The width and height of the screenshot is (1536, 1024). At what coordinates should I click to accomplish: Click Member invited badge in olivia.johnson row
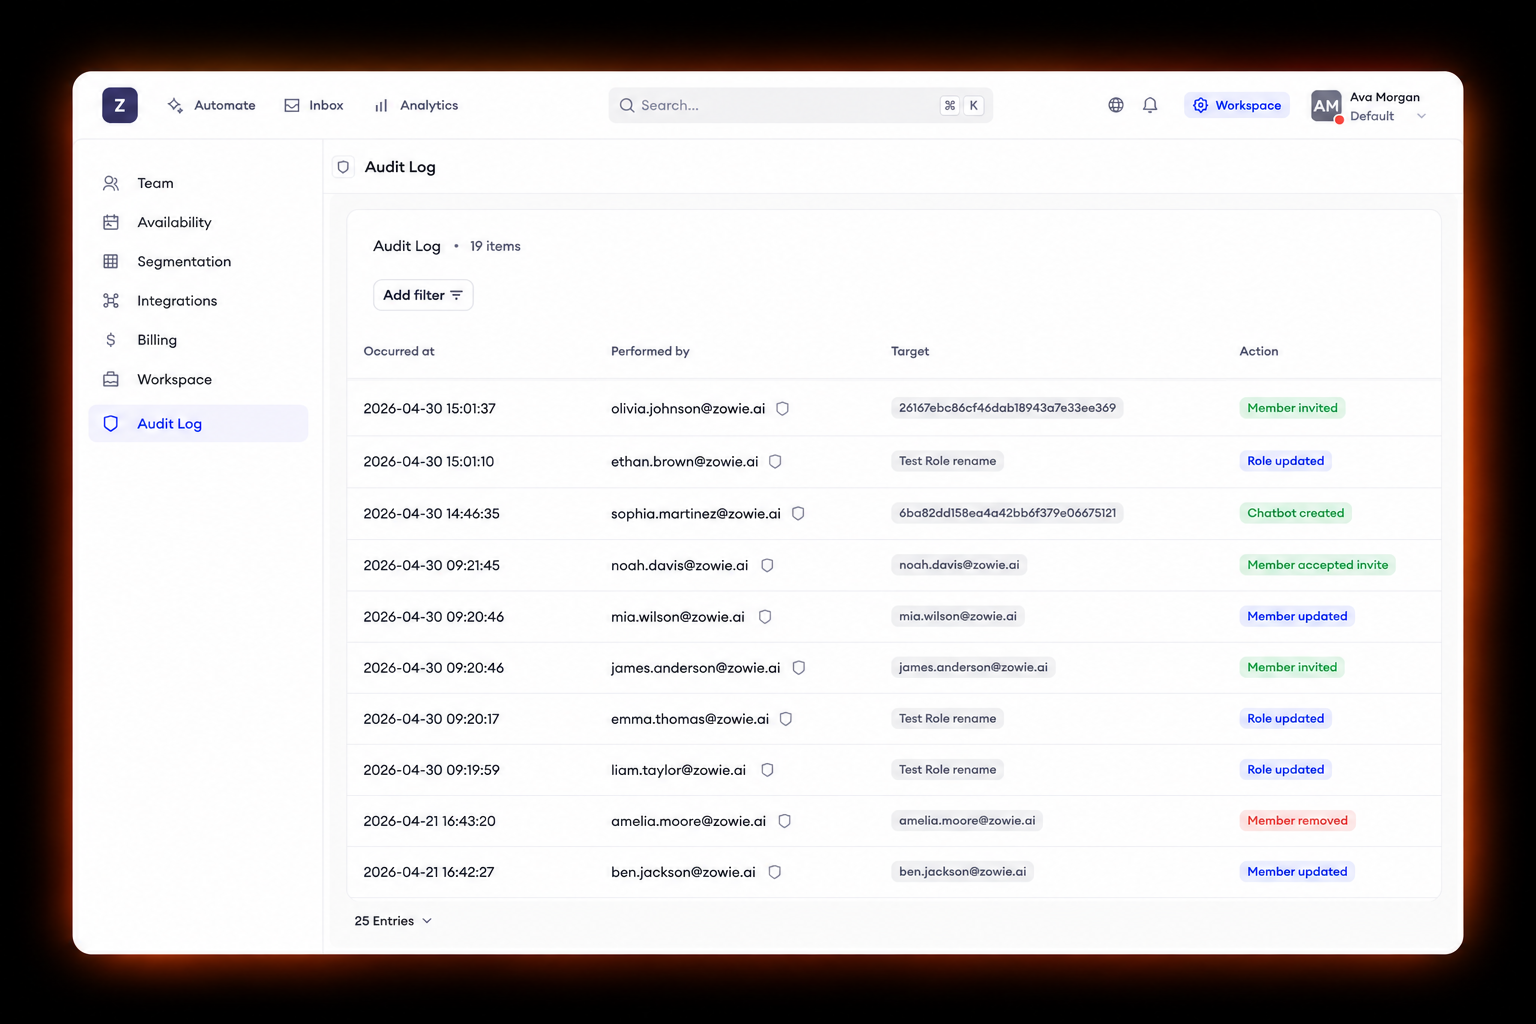[x=1292, y=408]
